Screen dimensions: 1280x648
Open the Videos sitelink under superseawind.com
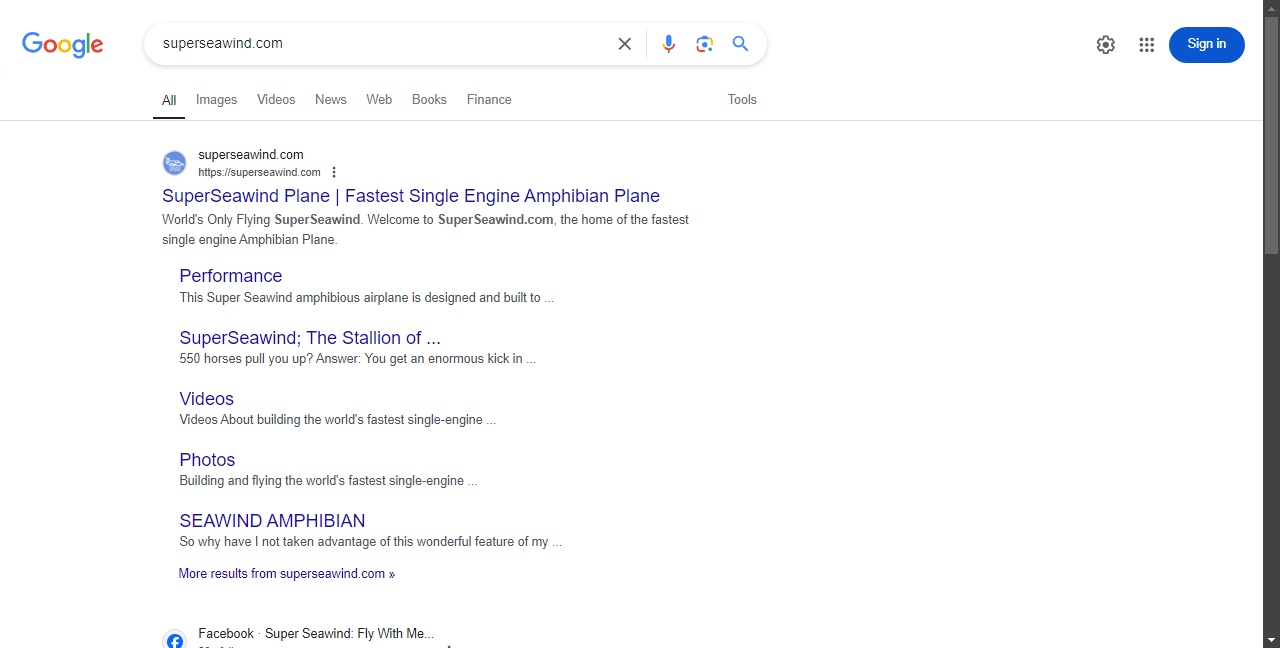pyautogui.click(x=207, y=399)
